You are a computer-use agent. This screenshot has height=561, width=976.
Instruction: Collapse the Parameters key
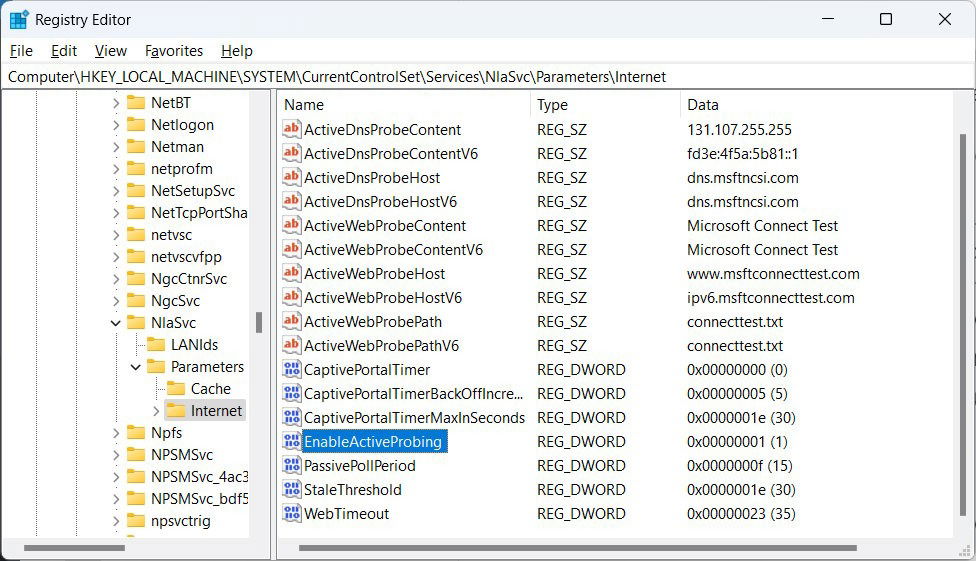tap(136, 367)
